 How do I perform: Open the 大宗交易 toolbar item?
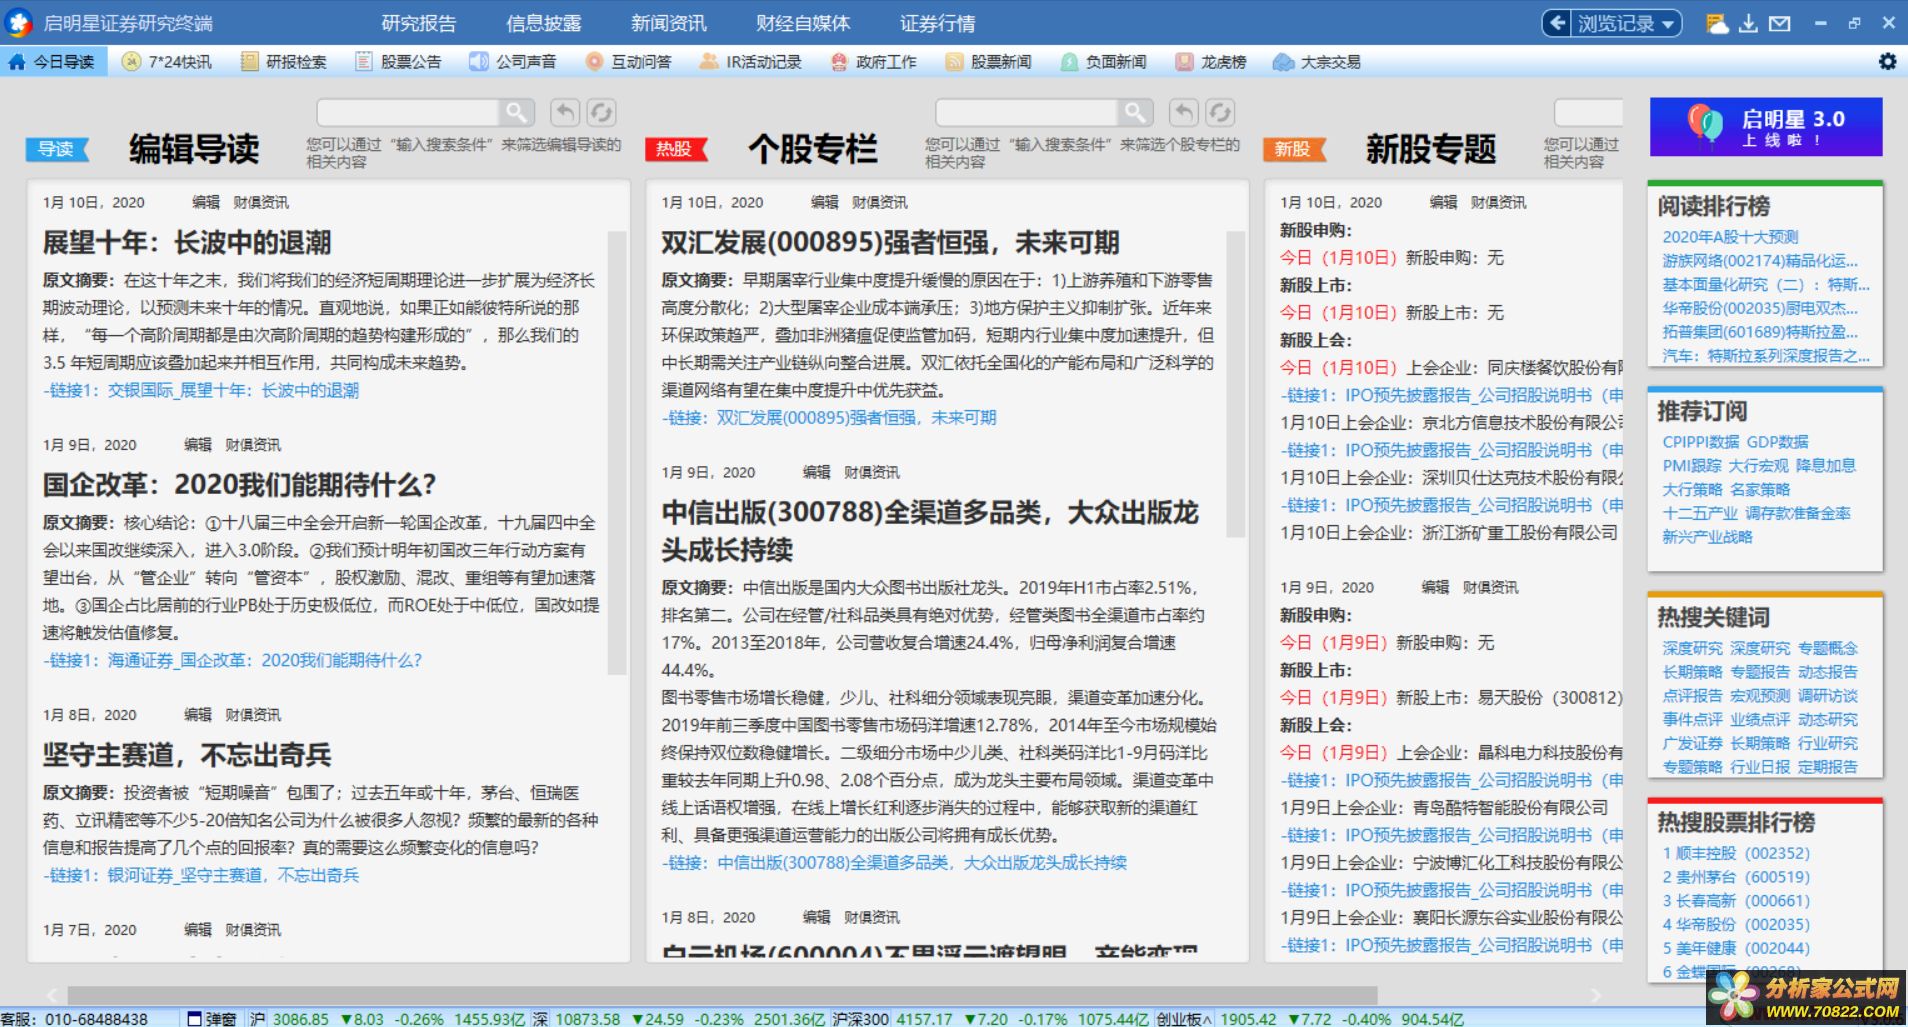1317,62
